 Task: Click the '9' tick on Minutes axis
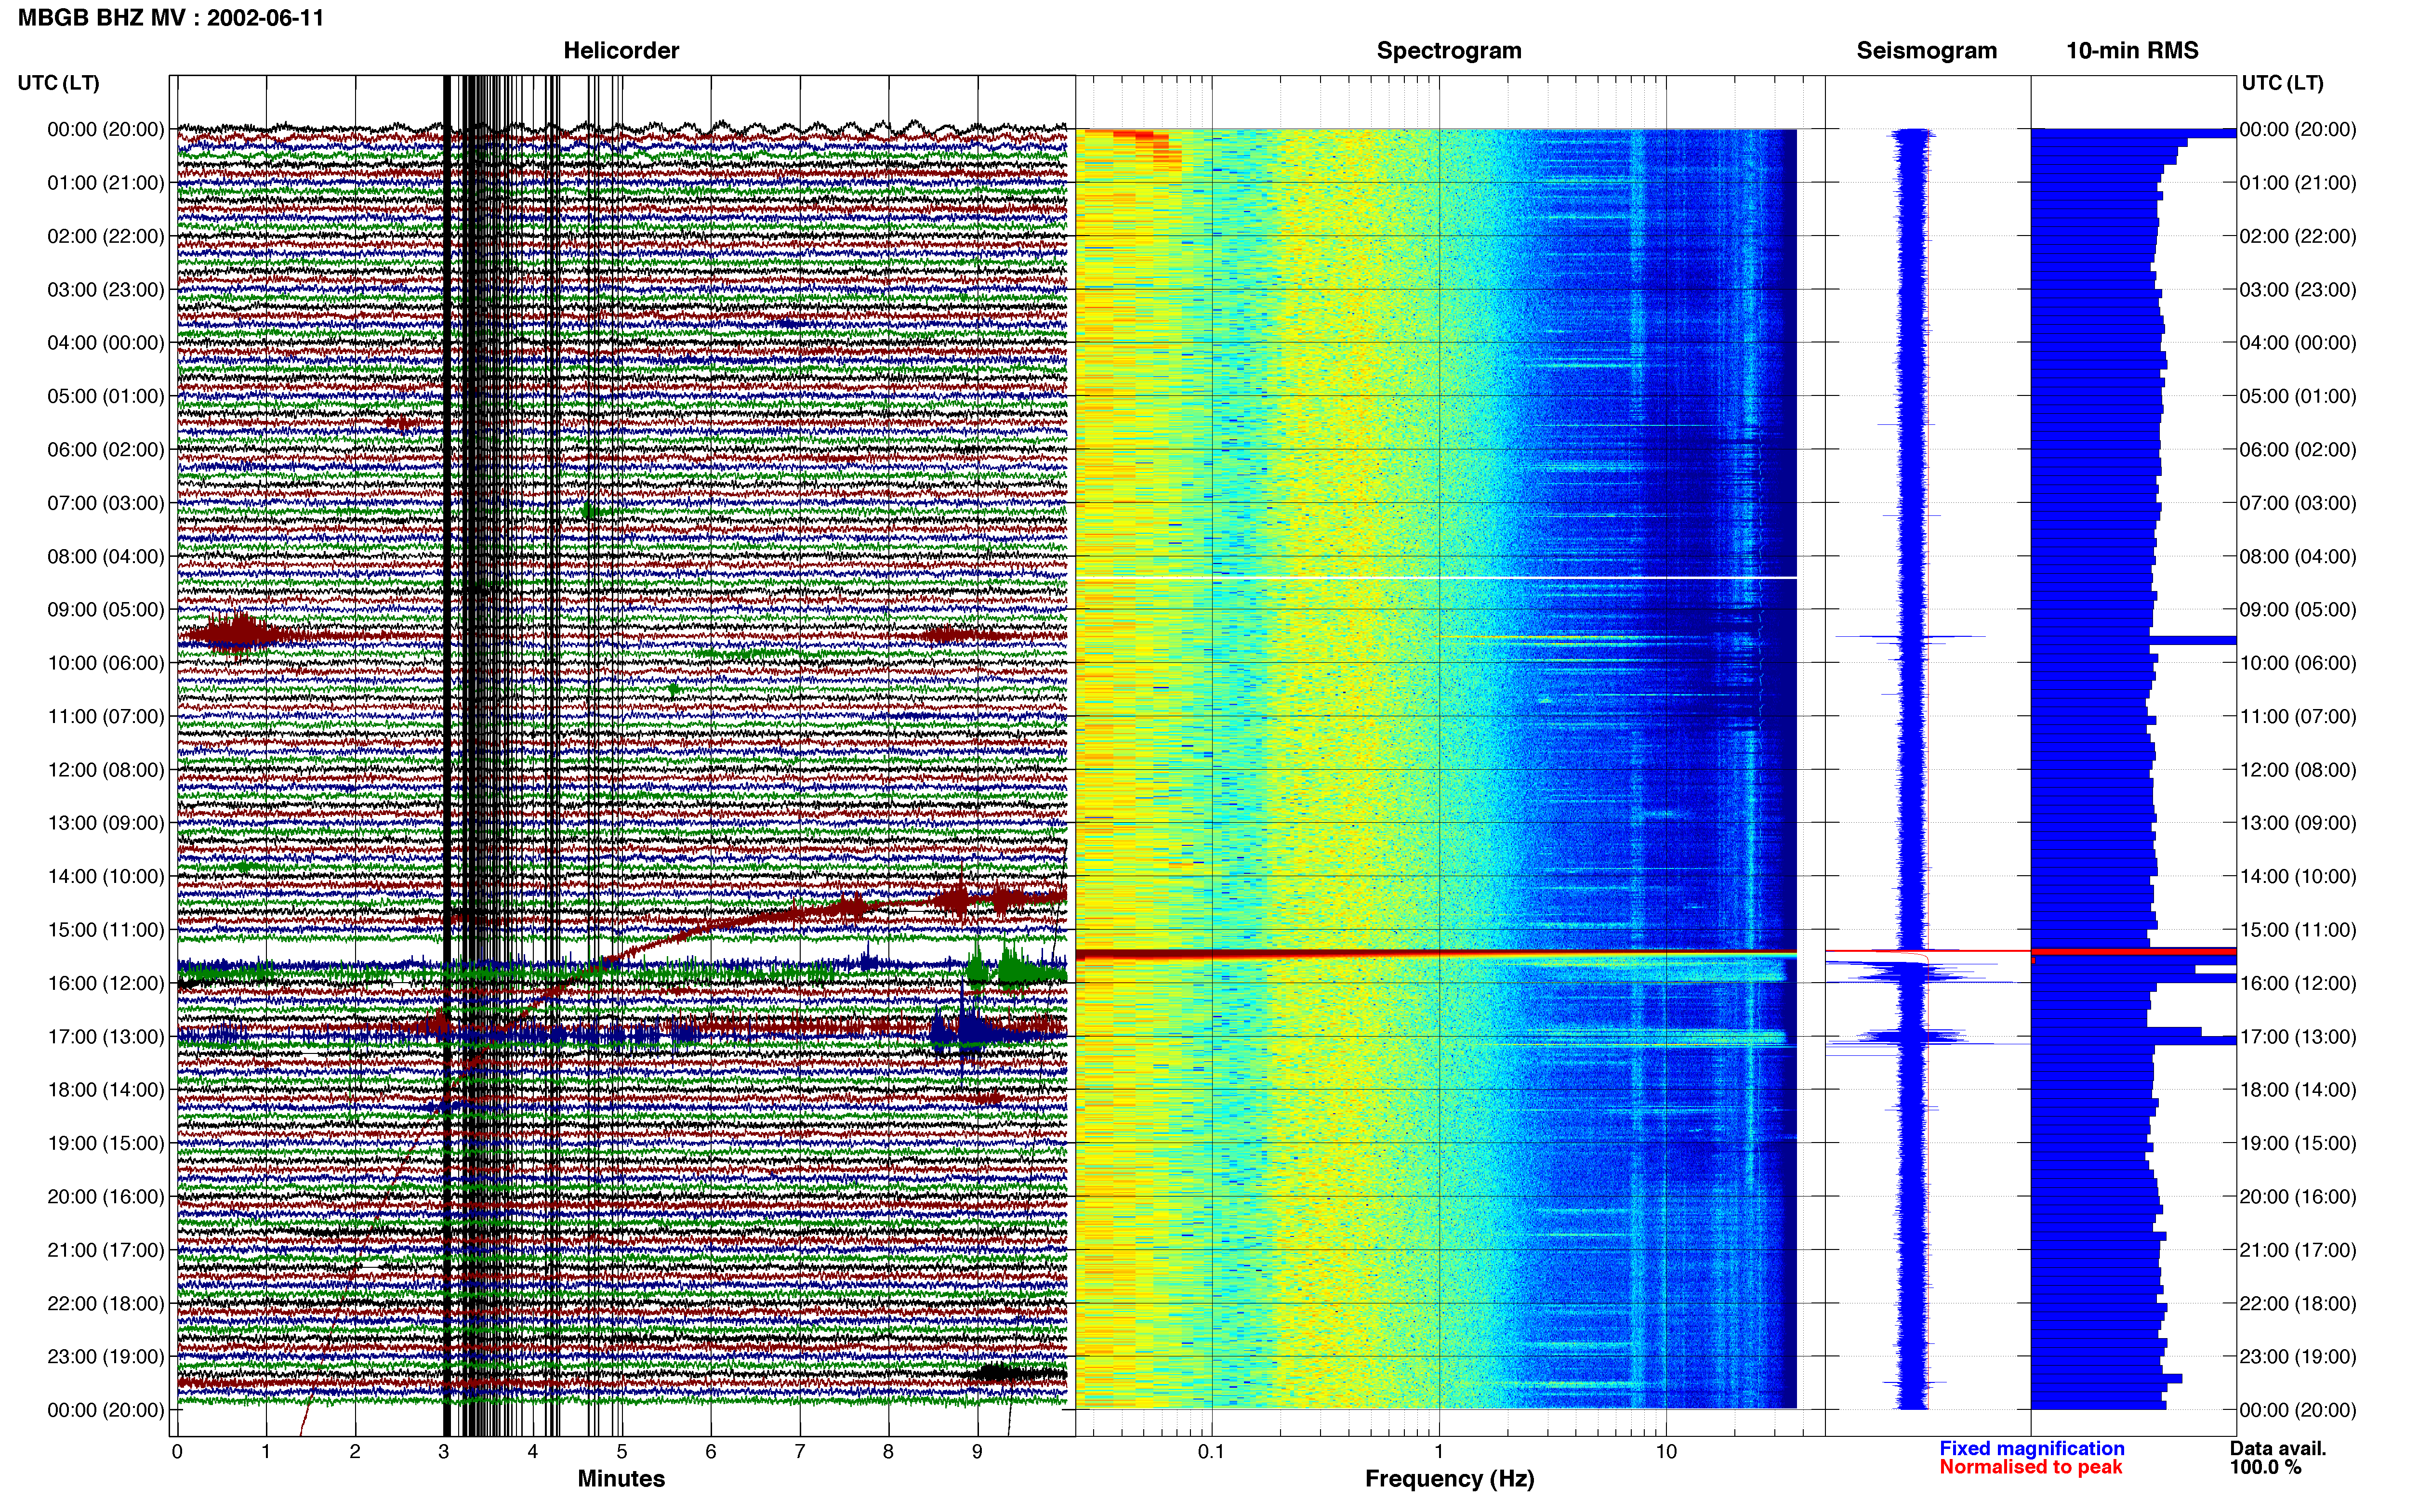(x=977, y=1451)
